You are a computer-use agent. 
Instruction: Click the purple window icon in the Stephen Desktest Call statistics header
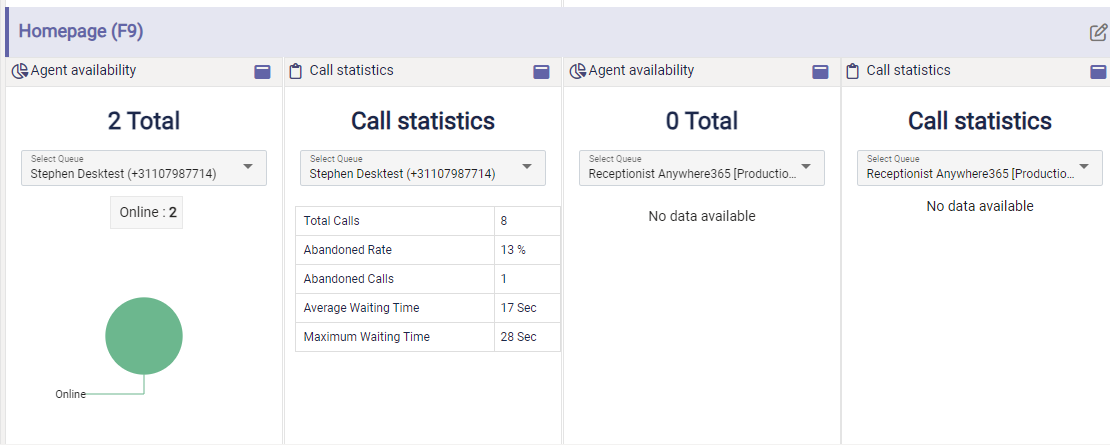pos(541,71)
